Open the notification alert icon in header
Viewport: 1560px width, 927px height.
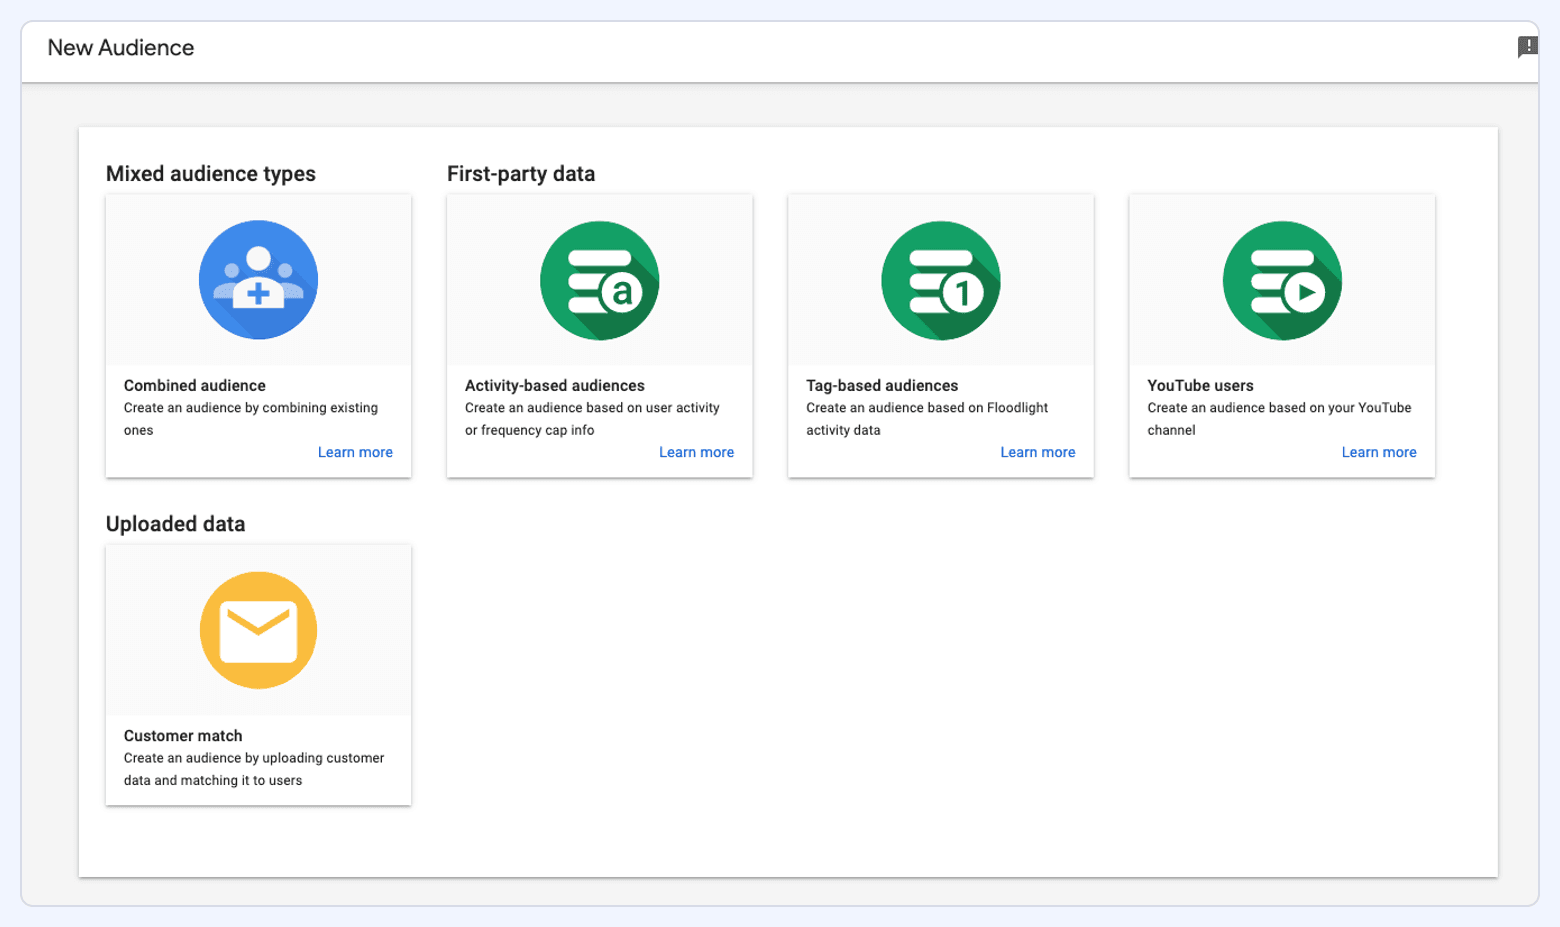coord(1528,46)
